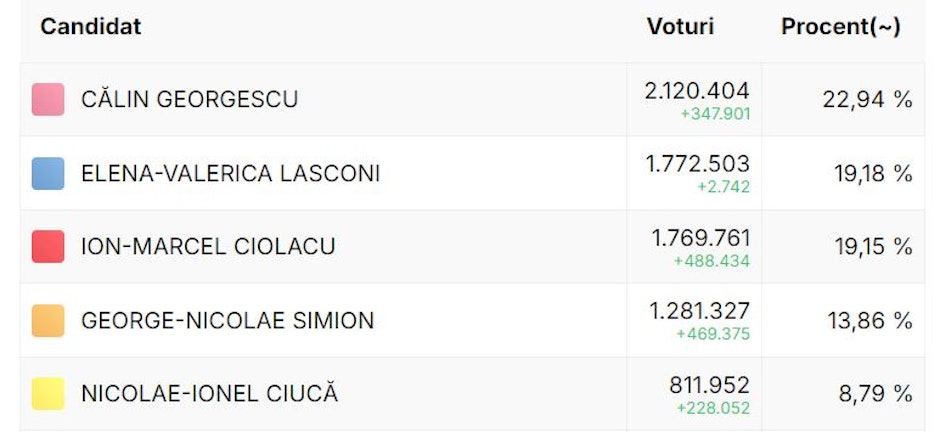Click the 13,86 % percentage cell

coord(870,321)
